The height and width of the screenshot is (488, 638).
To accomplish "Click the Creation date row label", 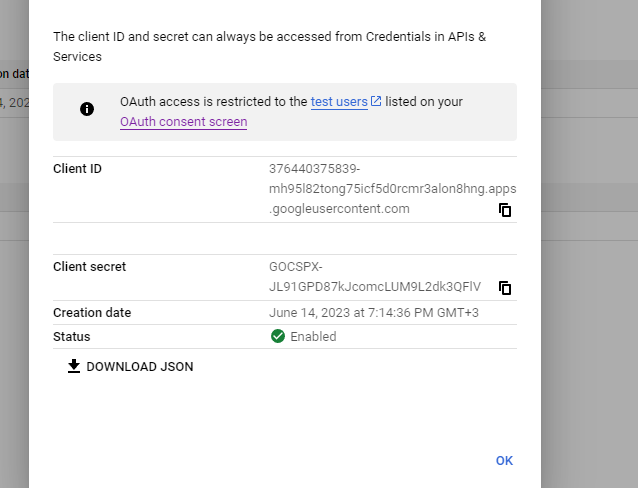I will [x=92, y=313].
